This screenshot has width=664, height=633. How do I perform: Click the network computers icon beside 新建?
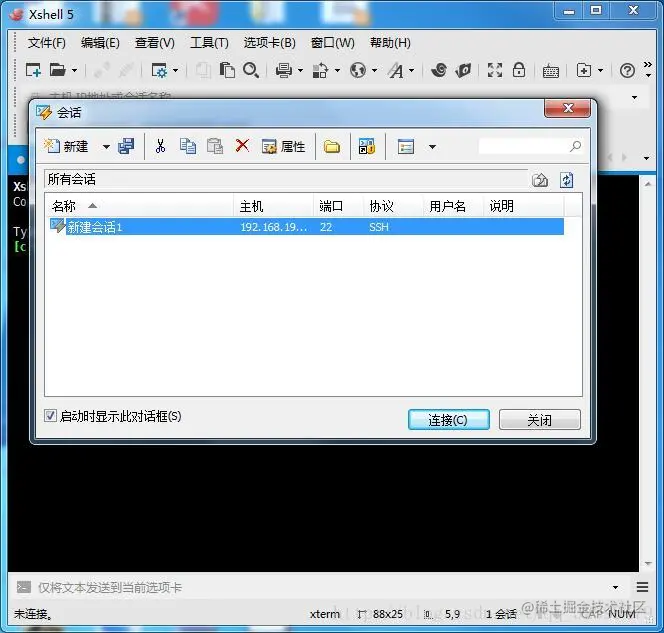pyautogui.click(x=126, y=147)
